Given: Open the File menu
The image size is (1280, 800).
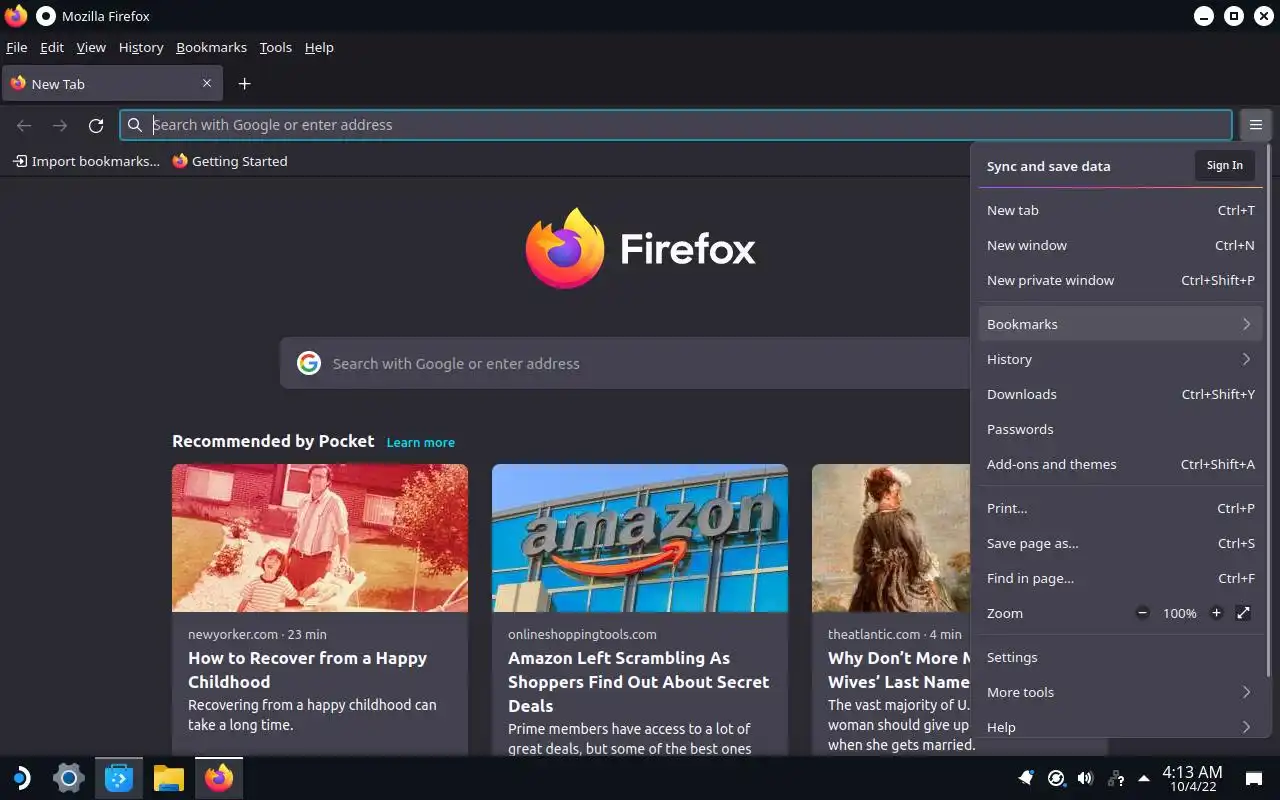Looking at the screenshot, I should [16, 47].
